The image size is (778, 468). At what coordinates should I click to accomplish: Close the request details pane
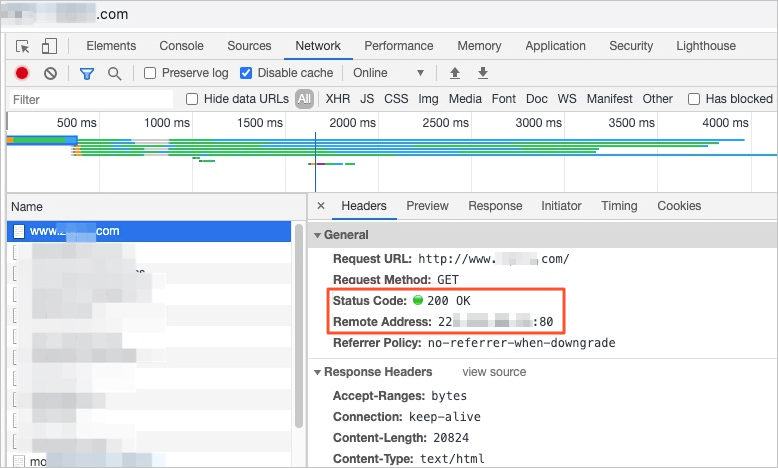tap(321, 205)
